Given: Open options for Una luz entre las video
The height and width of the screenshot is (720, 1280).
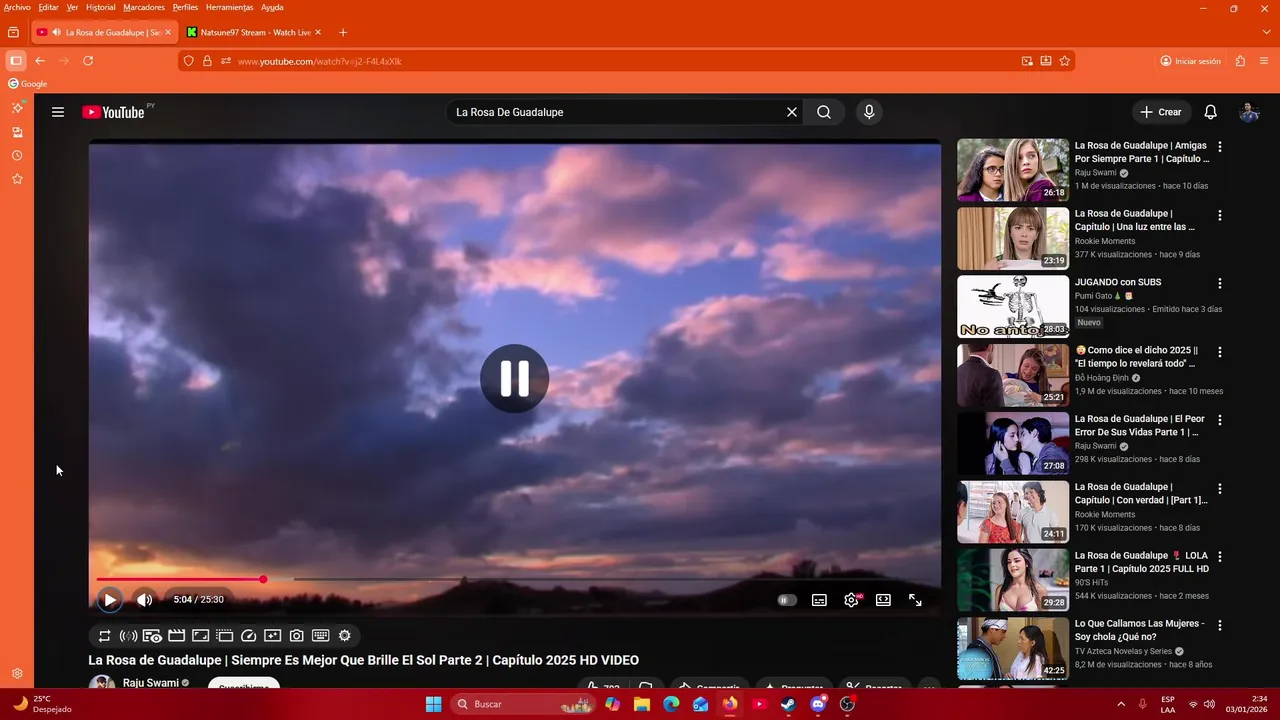Looking at the screenshot, I should [1220, 215].
